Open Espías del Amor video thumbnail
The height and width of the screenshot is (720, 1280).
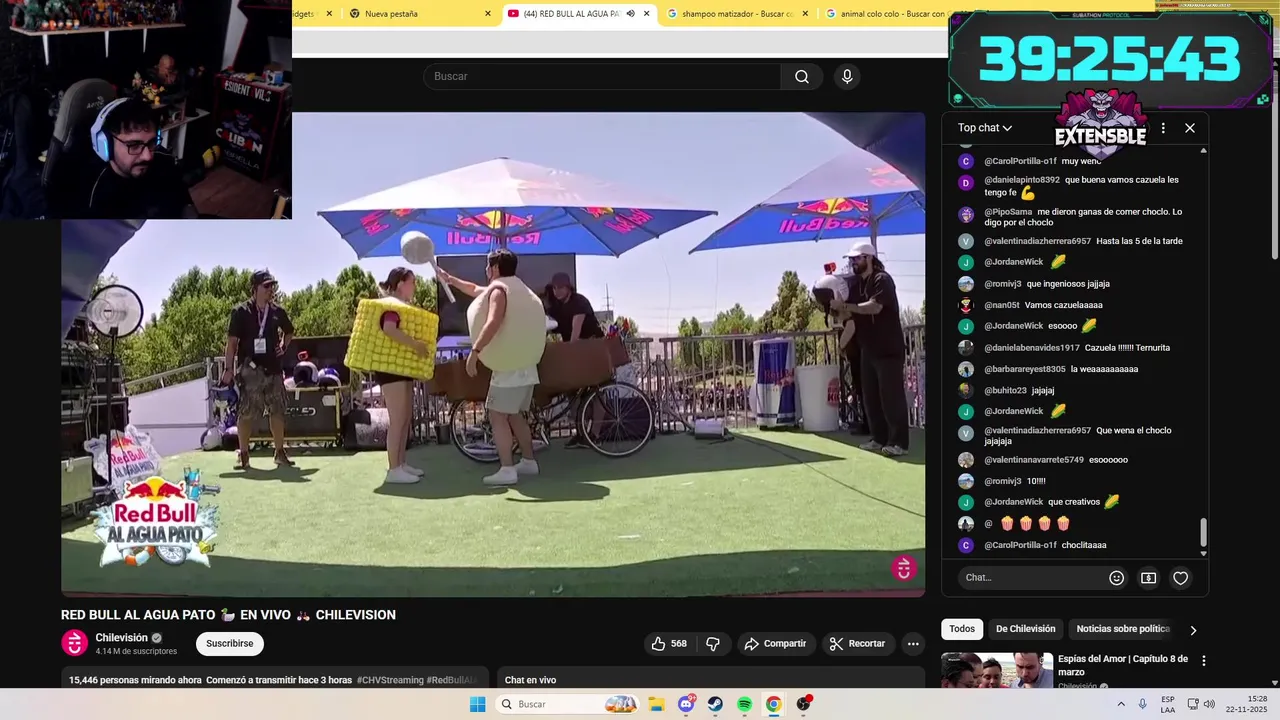click(997, 670)
